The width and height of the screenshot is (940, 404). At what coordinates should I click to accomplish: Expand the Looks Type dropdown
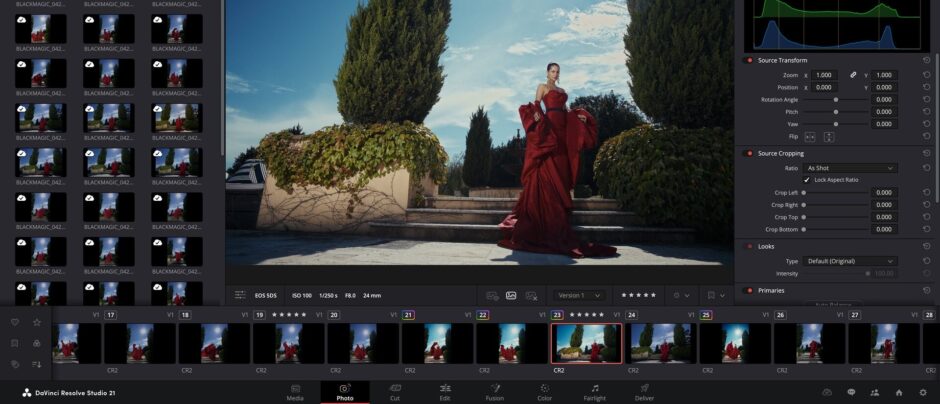tap(850, 261)
